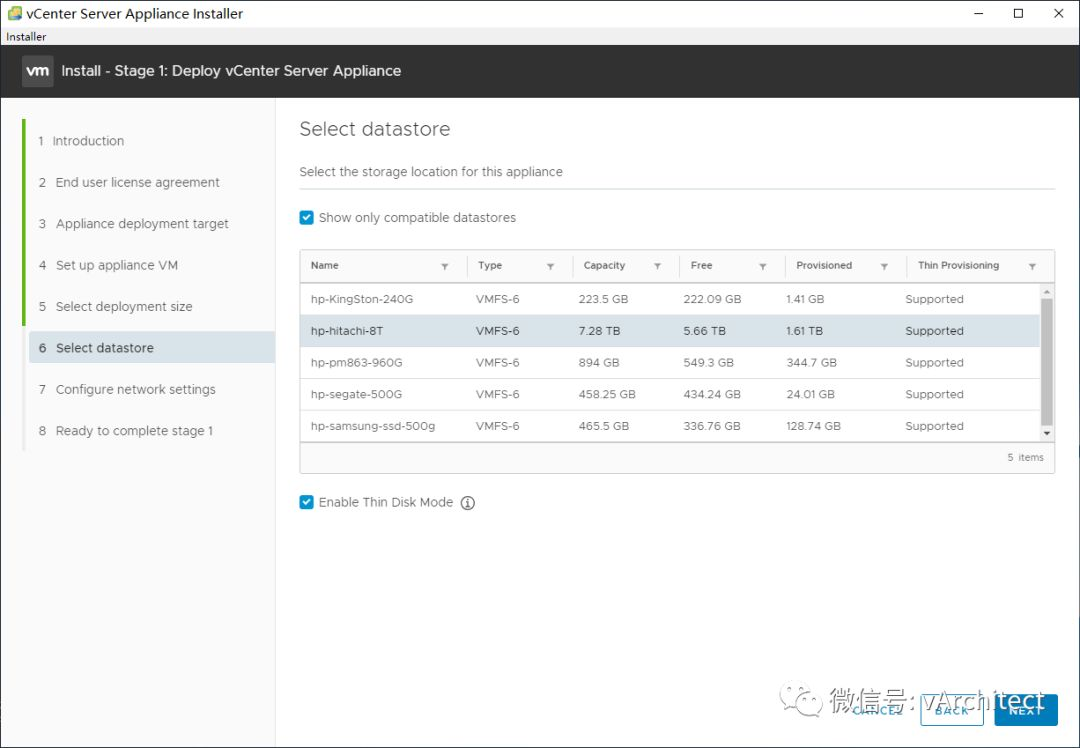Screen dimensions: 1080x748
Task: Click Supported in hp-segate-500G row
Action: [934, 395]
